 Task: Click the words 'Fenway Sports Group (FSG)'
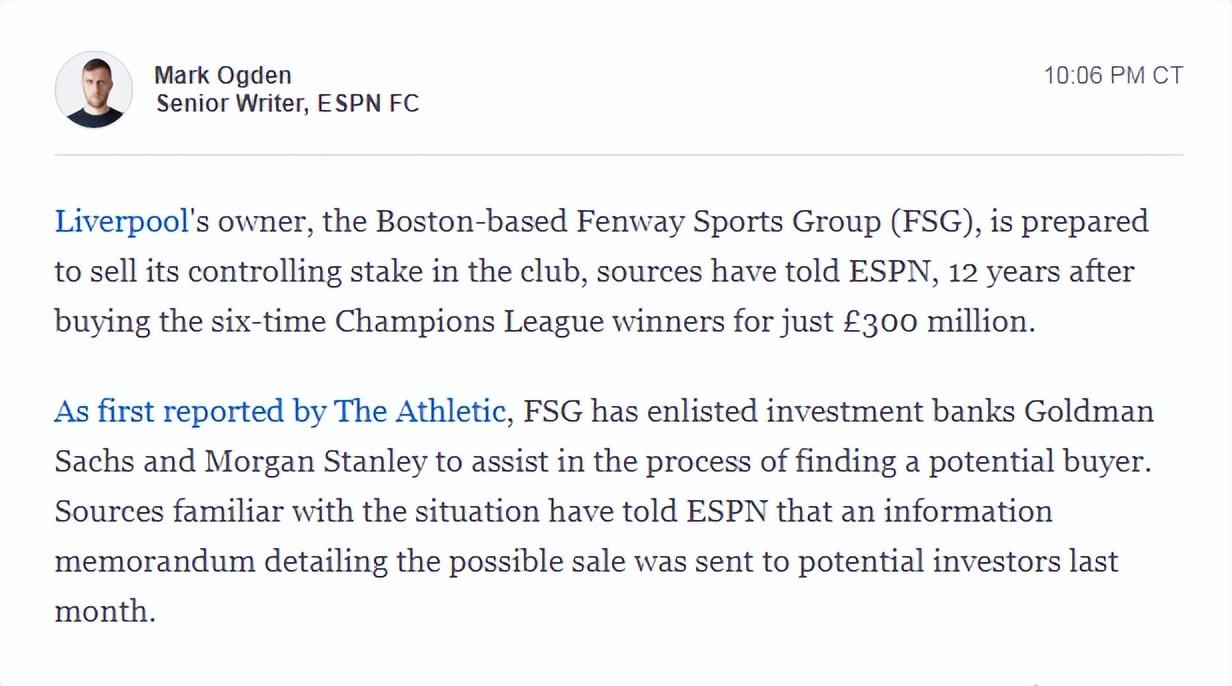tap(778, 222)
